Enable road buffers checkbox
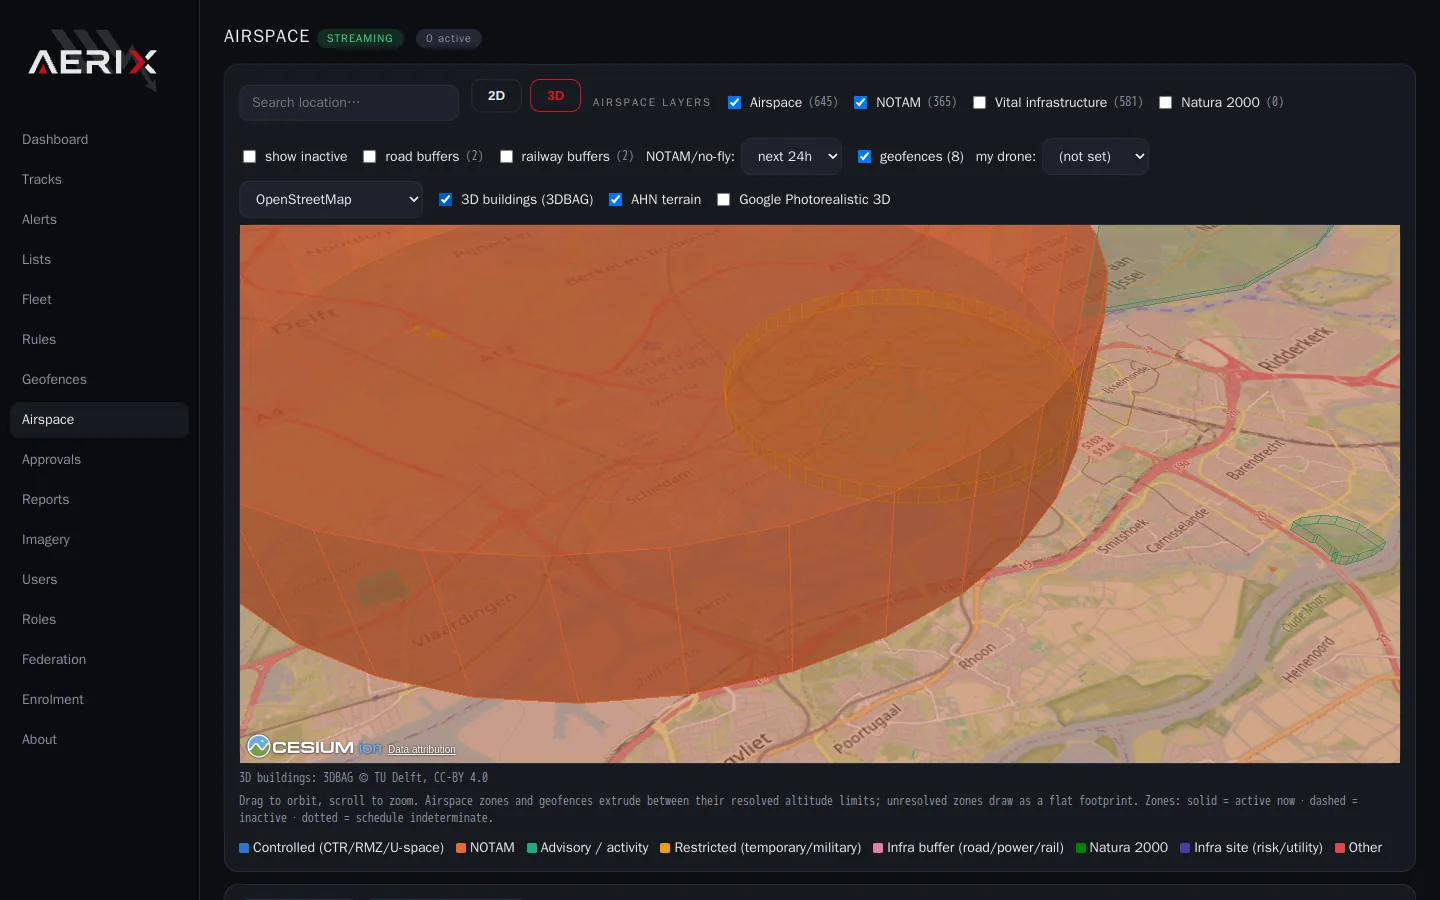Screen dimensions: 1440x900 click(x=370, y=156)
